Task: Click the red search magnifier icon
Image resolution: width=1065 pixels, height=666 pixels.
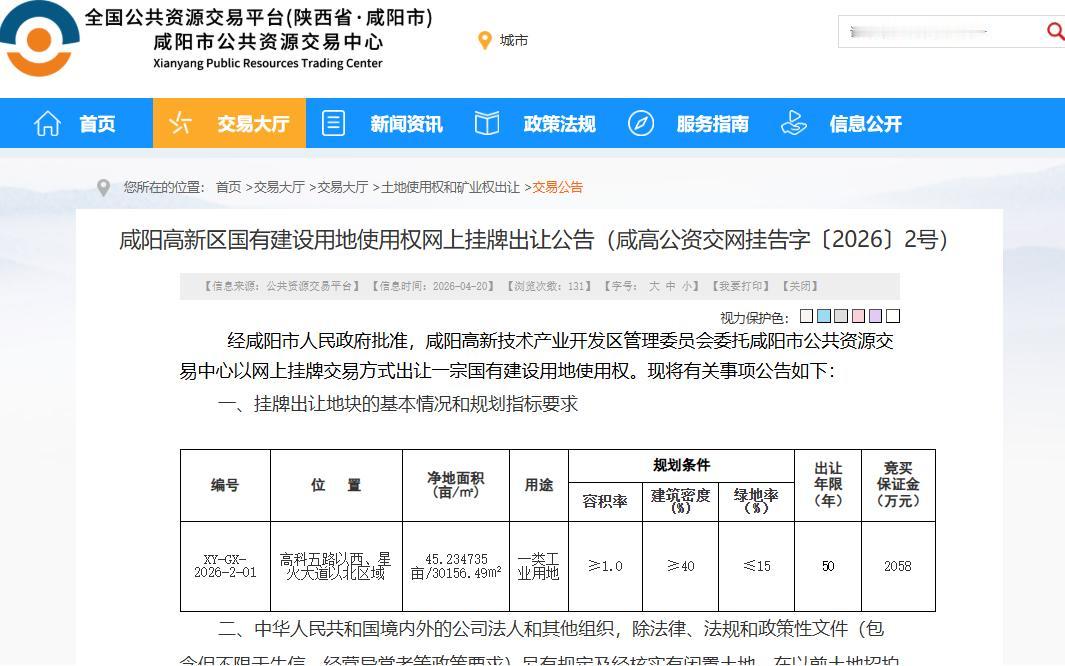Action: pos(1056,31)
